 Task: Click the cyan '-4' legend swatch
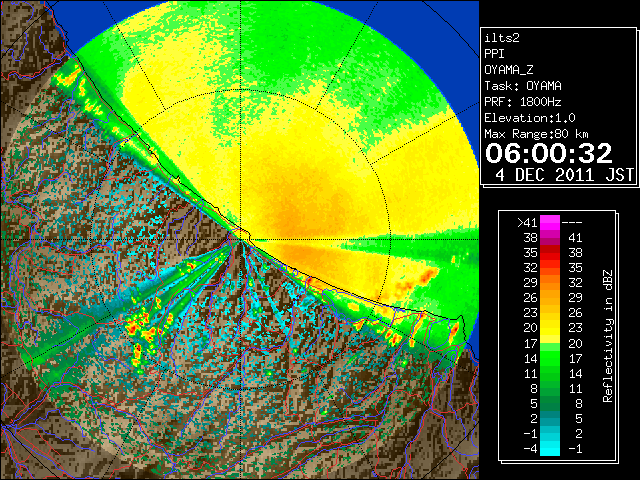[x=550, y=449]
